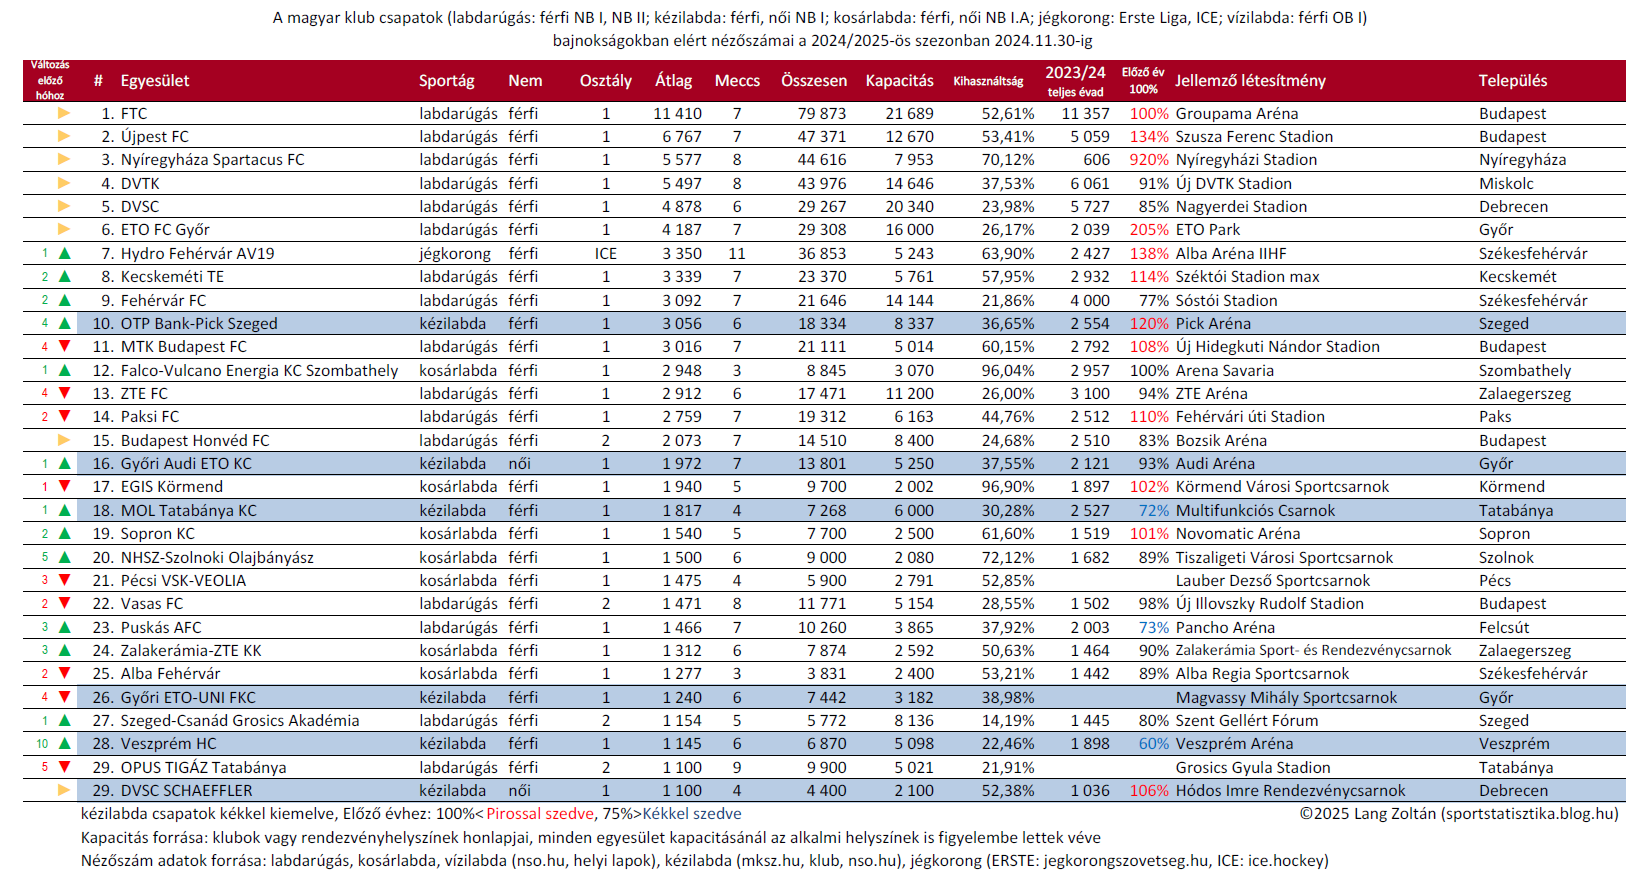
Task: Click the yellow arrow in the DVTK row
Action: point(64,183)
